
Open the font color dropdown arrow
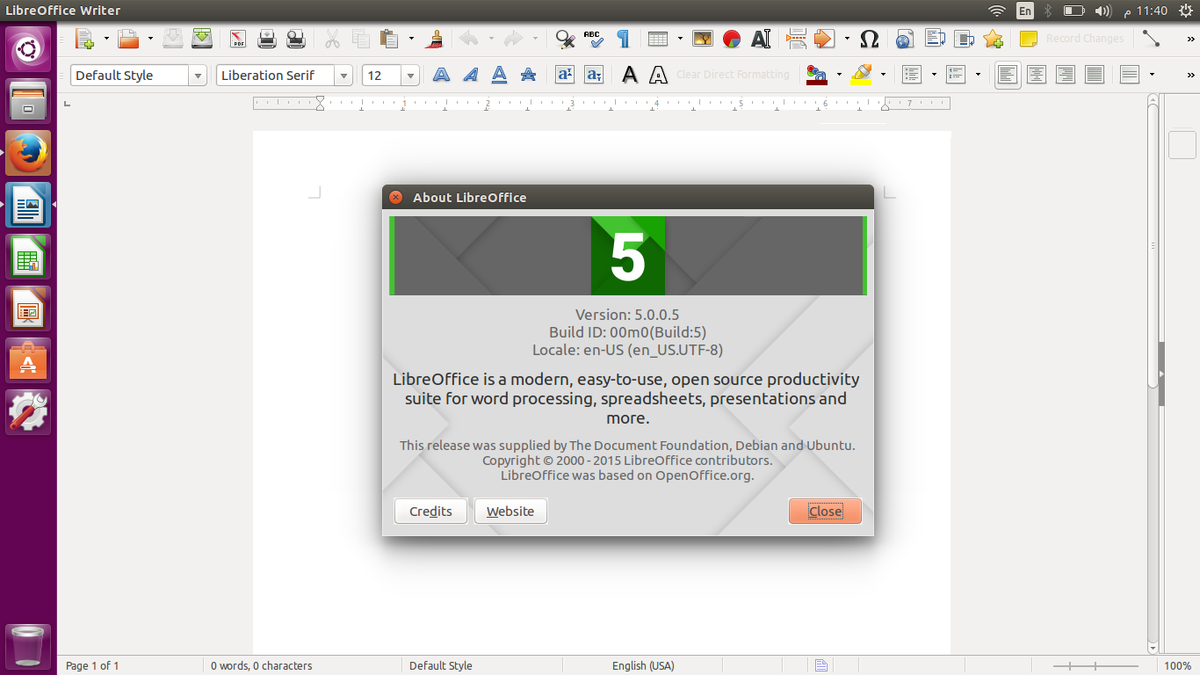click(838, 75)
